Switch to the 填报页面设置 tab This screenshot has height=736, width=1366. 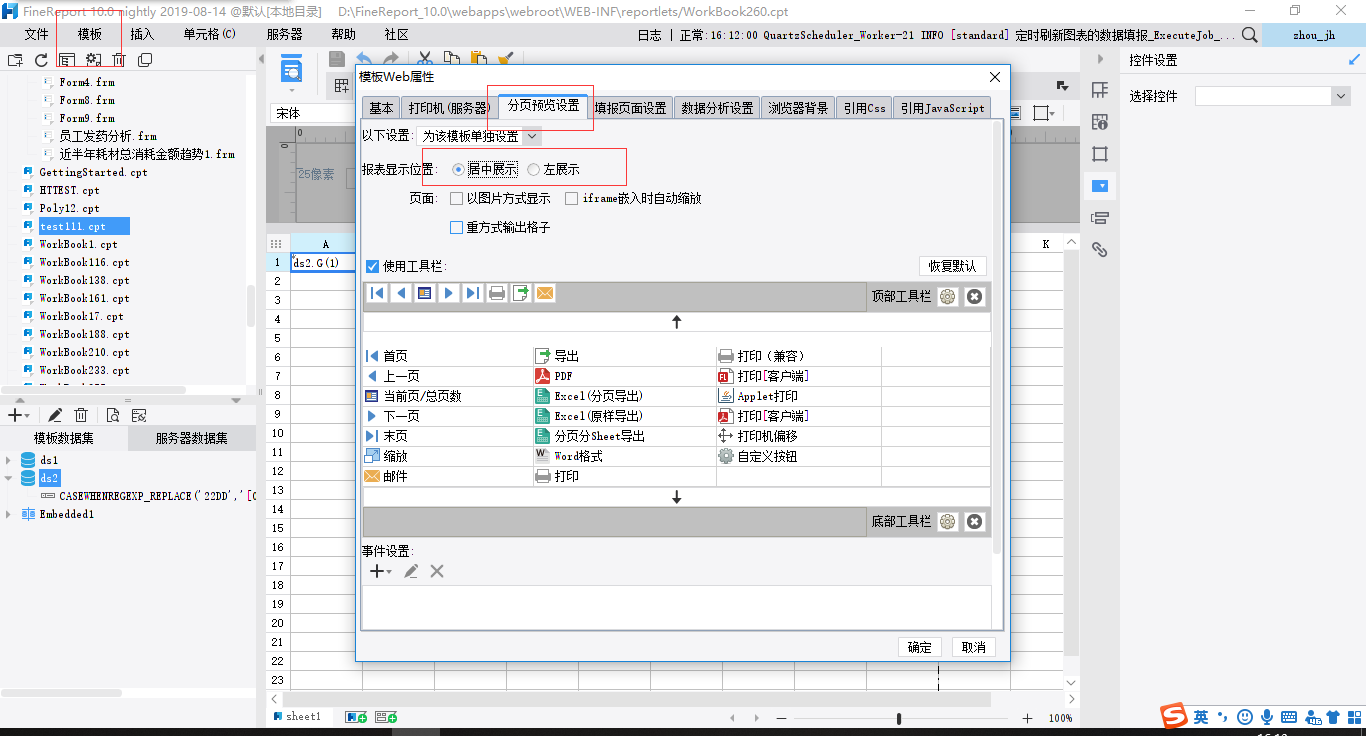click(x=630, y=108)
